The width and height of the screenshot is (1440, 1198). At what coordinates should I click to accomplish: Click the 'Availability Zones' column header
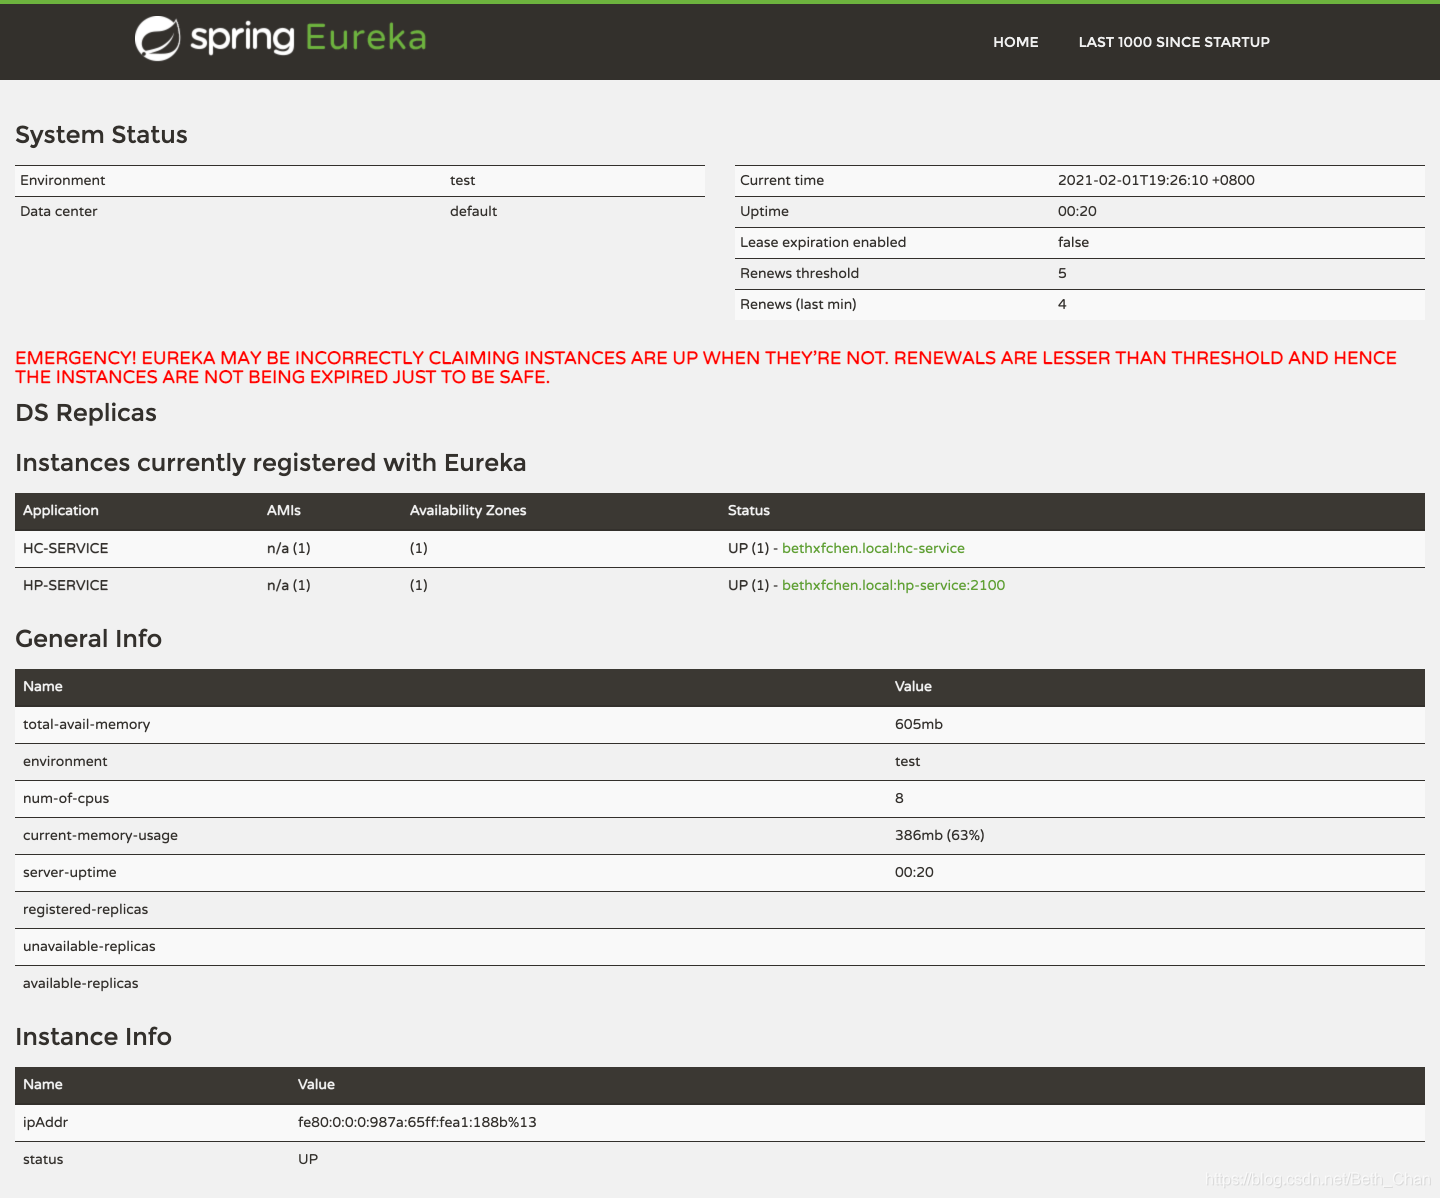(468, 510)
